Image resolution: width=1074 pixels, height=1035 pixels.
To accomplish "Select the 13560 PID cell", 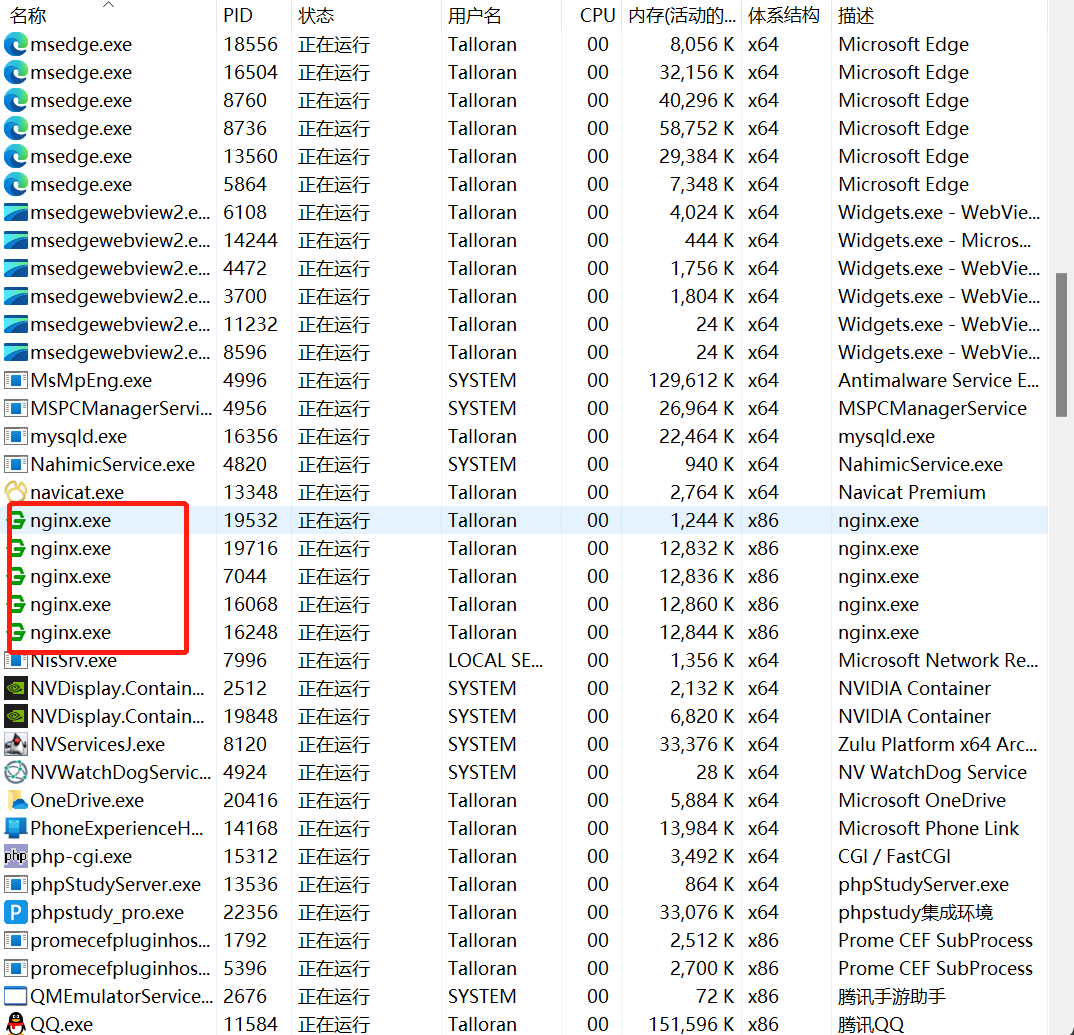I will click(x=250, y=157).
